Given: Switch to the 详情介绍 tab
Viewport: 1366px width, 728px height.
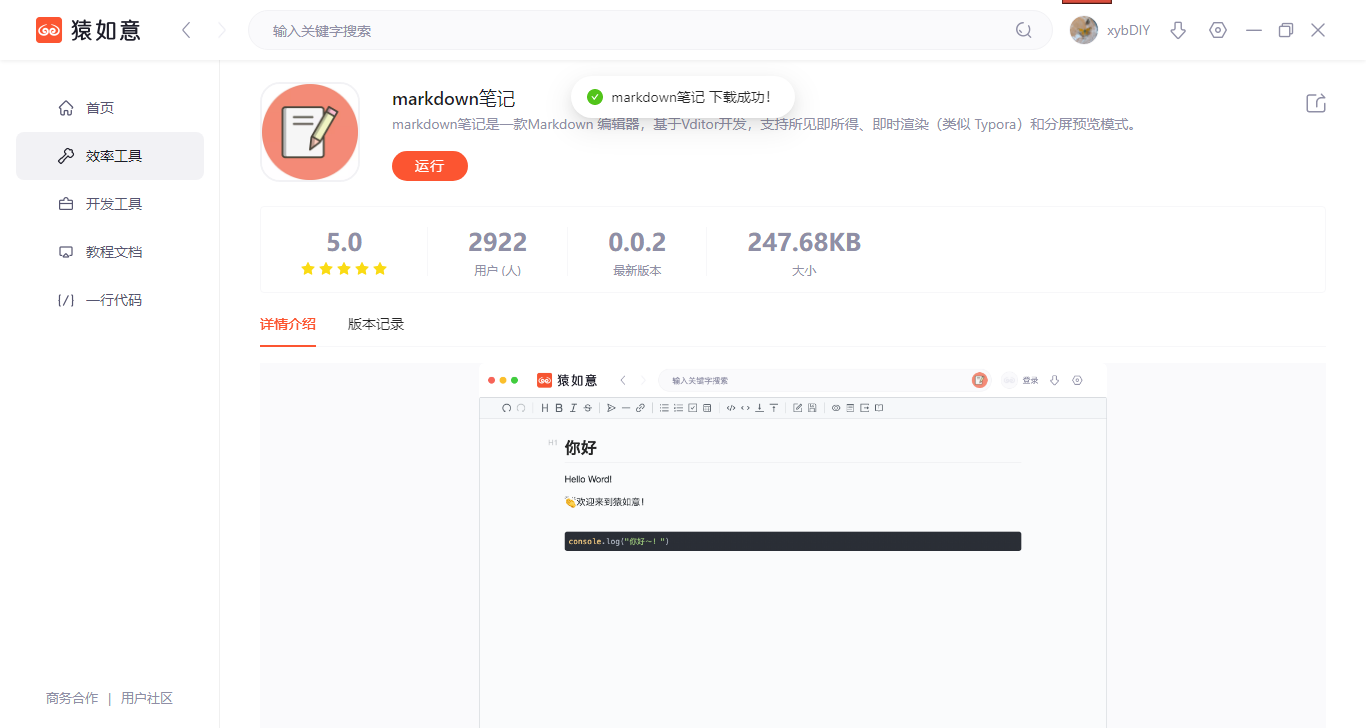Looking at the screenshot, I should [288, 324].
